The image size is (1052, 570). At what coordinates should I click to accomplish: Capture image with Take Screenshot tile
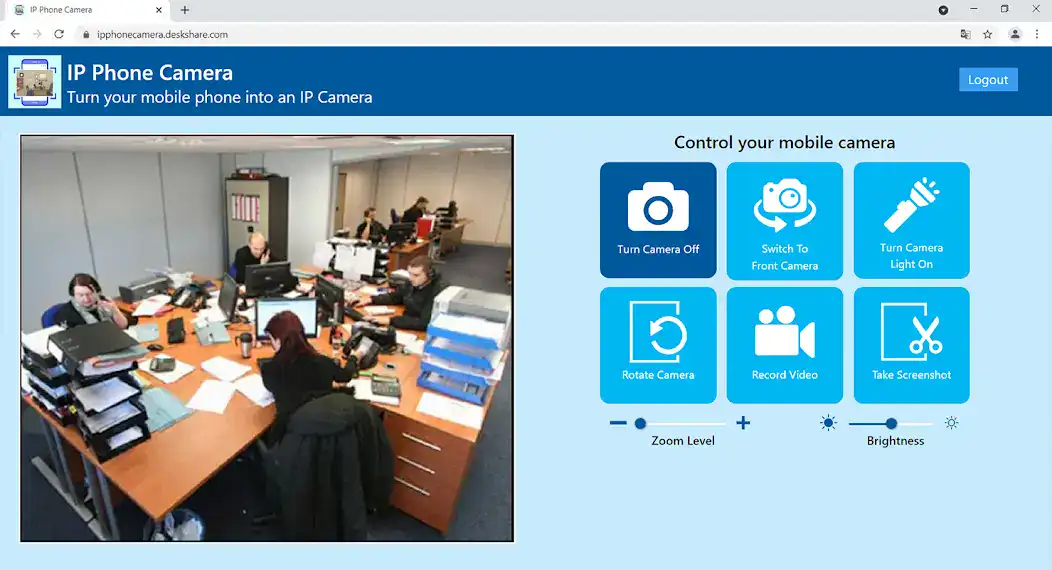tap(911, 345)
